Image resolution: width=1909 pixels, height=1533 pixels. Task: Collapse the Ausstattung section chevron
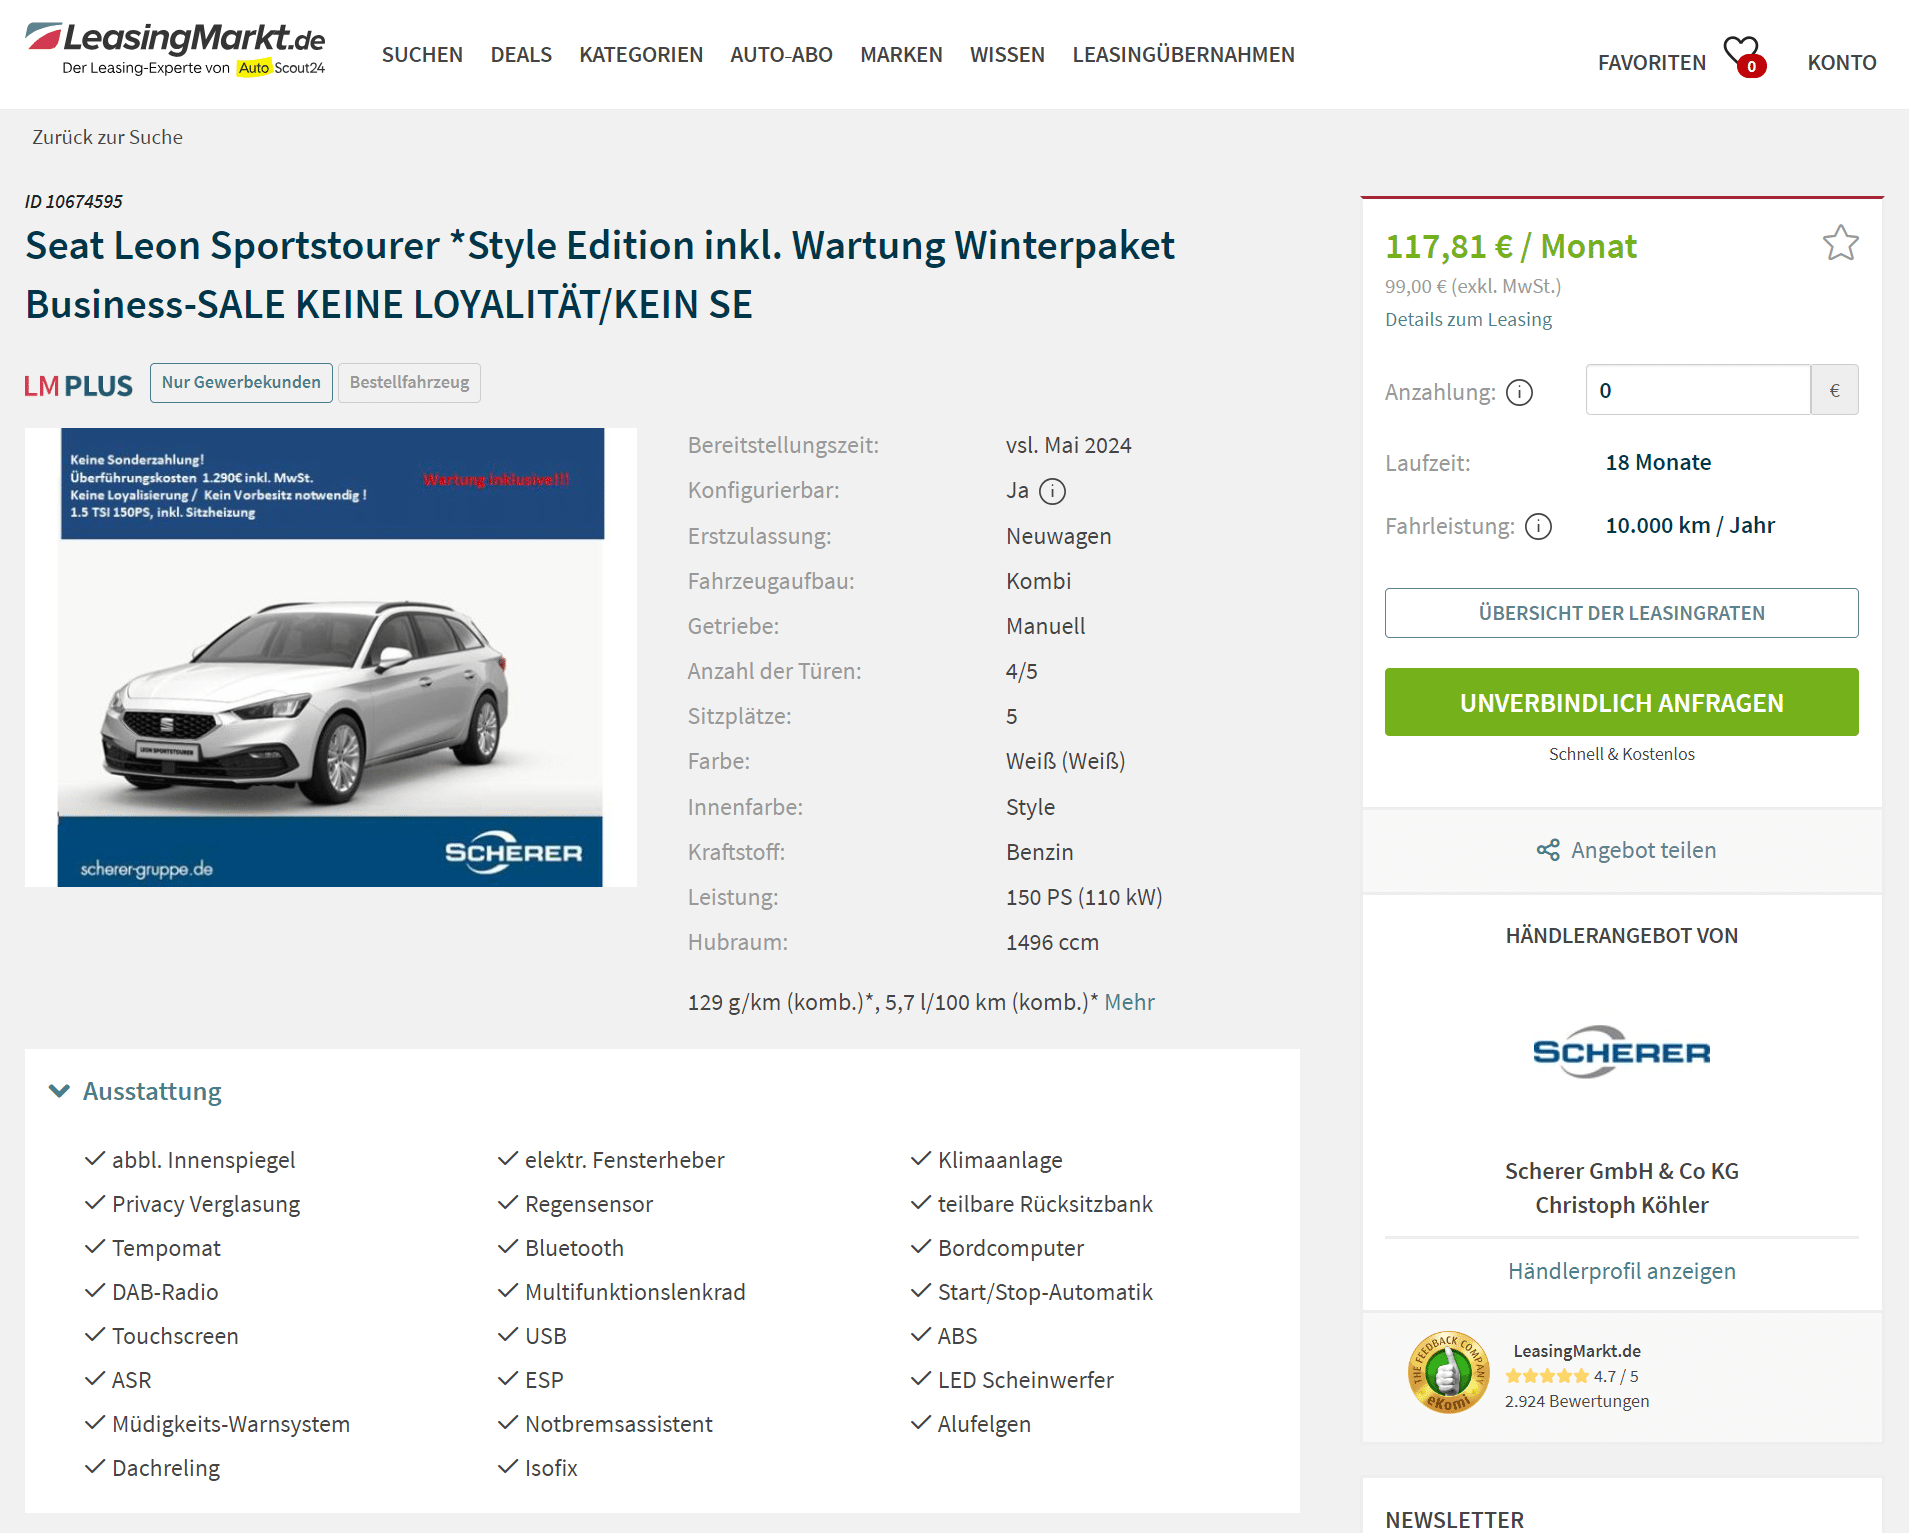(59, 1091)
